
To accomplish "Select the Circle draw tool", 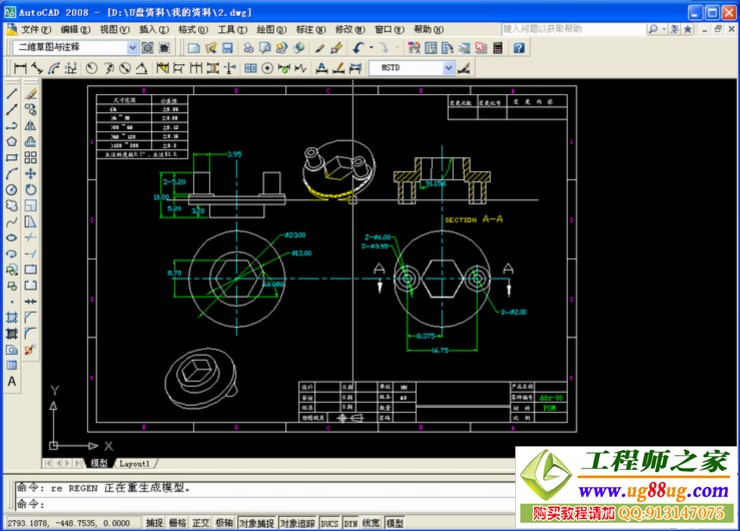I will coord(12,189).
